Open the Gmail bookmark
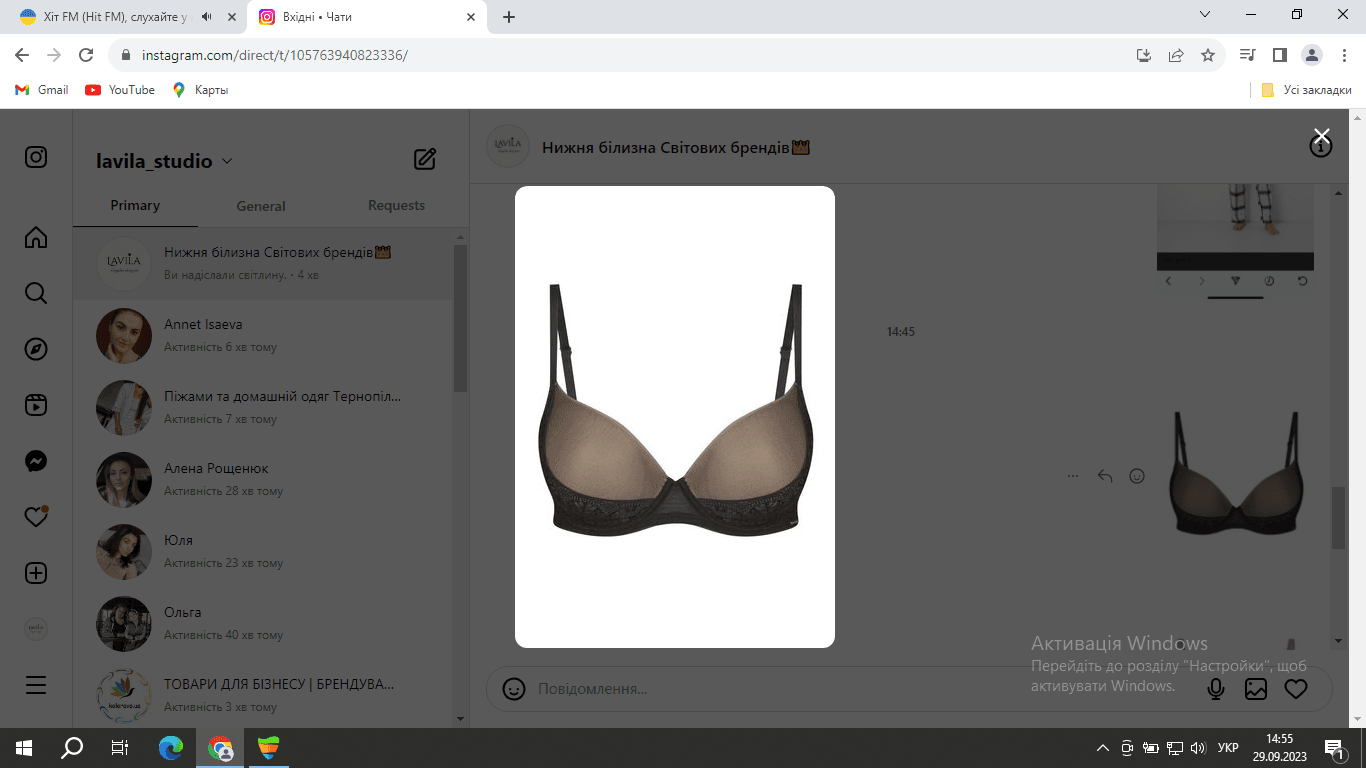The height and width of the screenshot is (768, 1366). 42,90
